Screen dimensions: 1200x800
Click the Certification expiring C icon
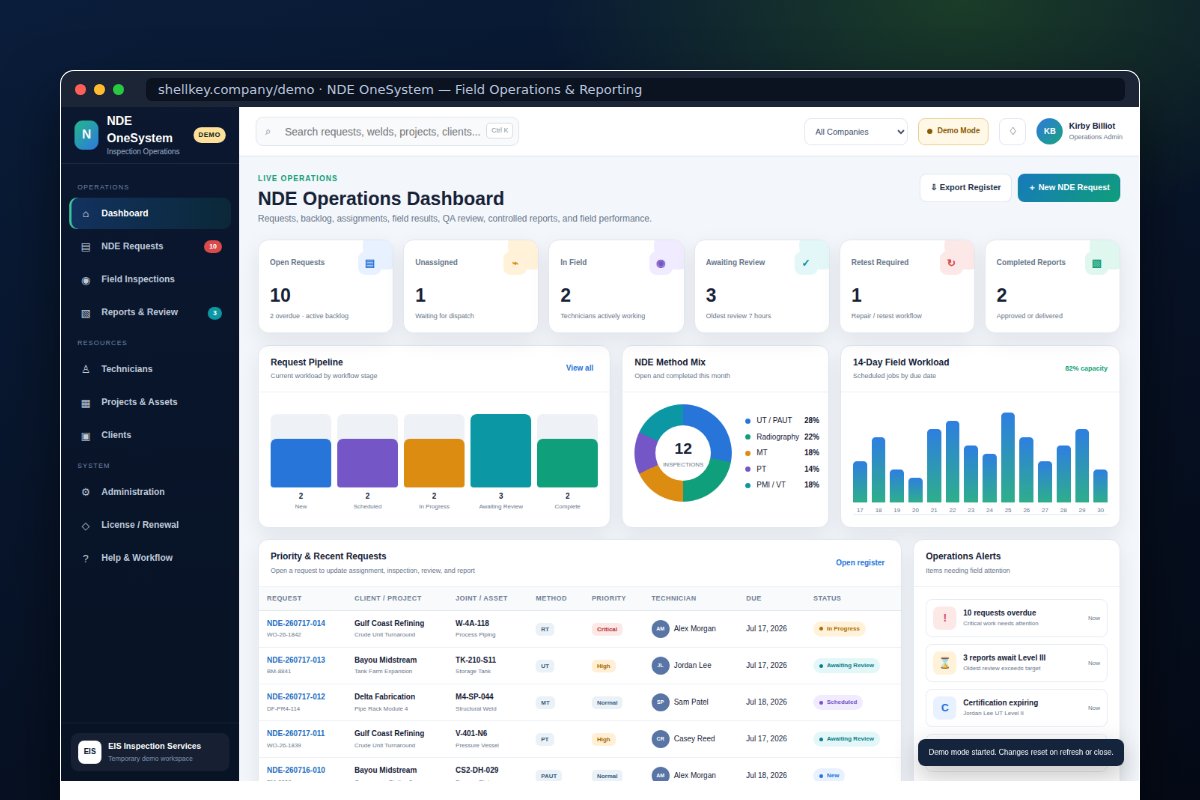pyautogui.click(x=944, y=708)
